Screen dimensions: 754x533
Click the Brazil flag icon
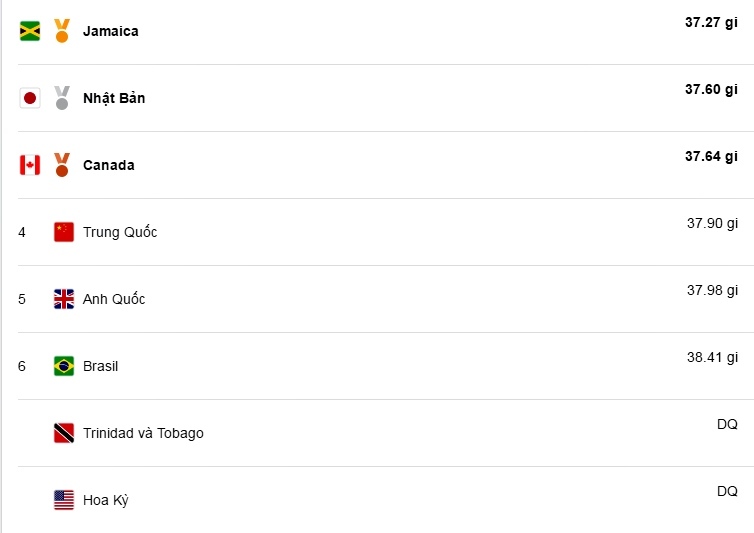(64, 366)
